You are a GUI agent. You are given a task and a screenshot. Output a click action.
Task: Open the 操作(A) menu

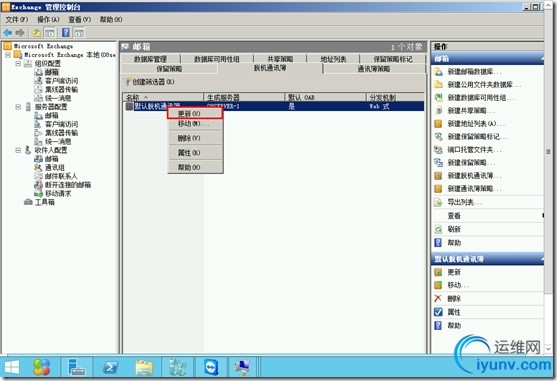48,20
